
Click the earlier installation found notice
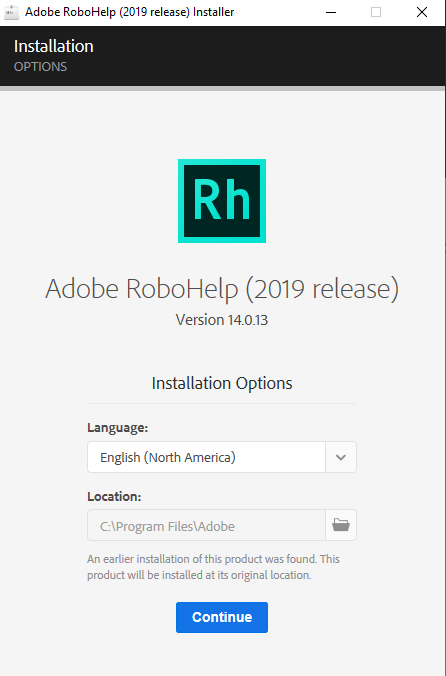[x=213, y=567]
